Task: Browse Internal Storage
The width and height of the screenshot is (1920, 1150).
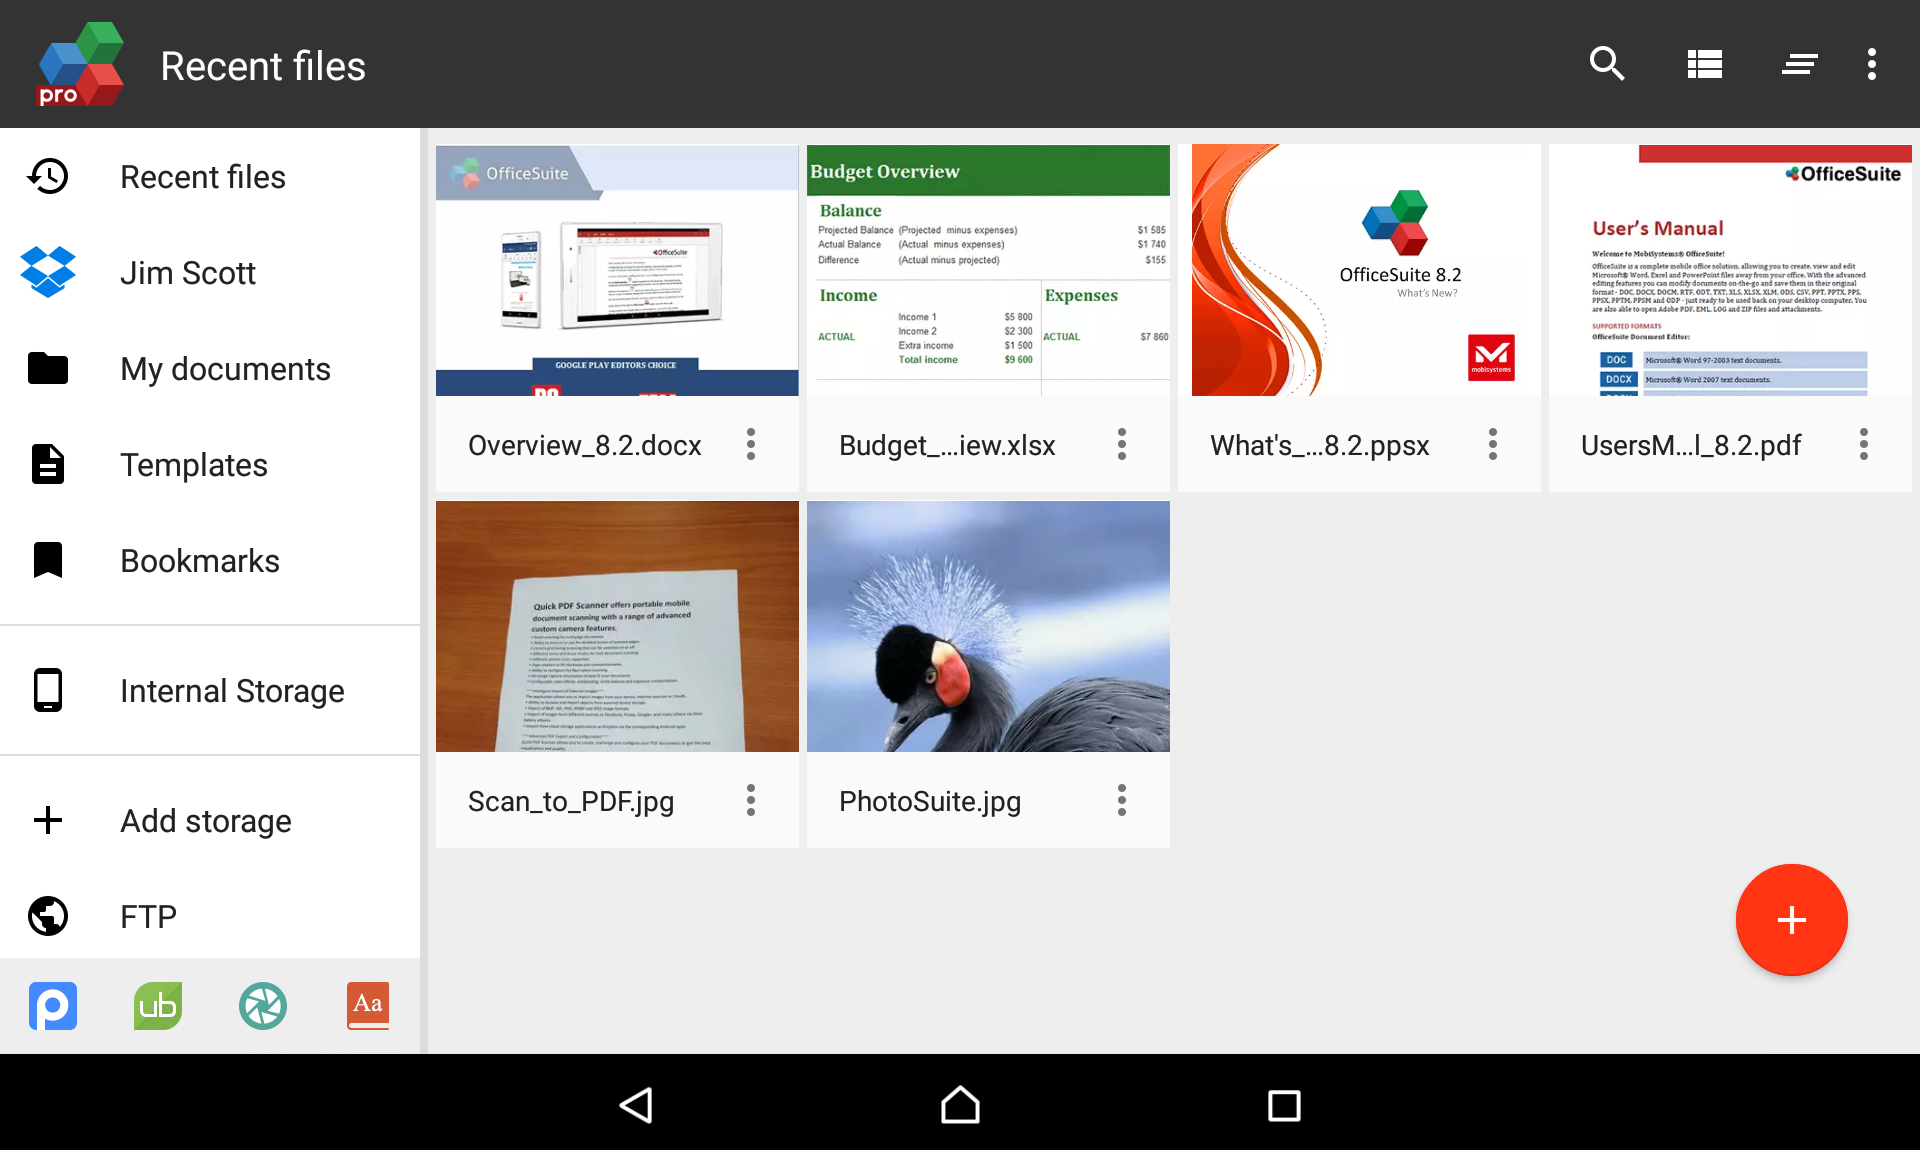Action: pyautogui.click(x=210, y=690)
